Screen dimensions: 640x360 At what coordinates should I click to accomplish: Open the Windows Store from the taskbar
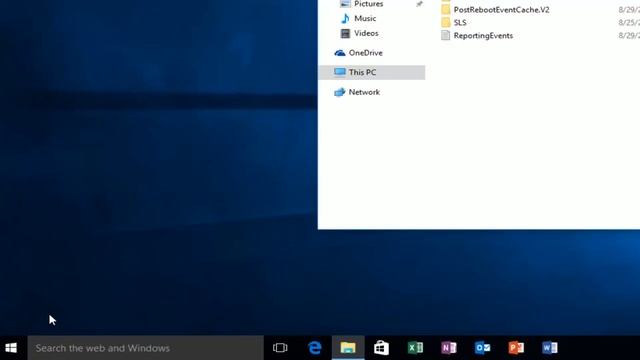pos(381,348)
